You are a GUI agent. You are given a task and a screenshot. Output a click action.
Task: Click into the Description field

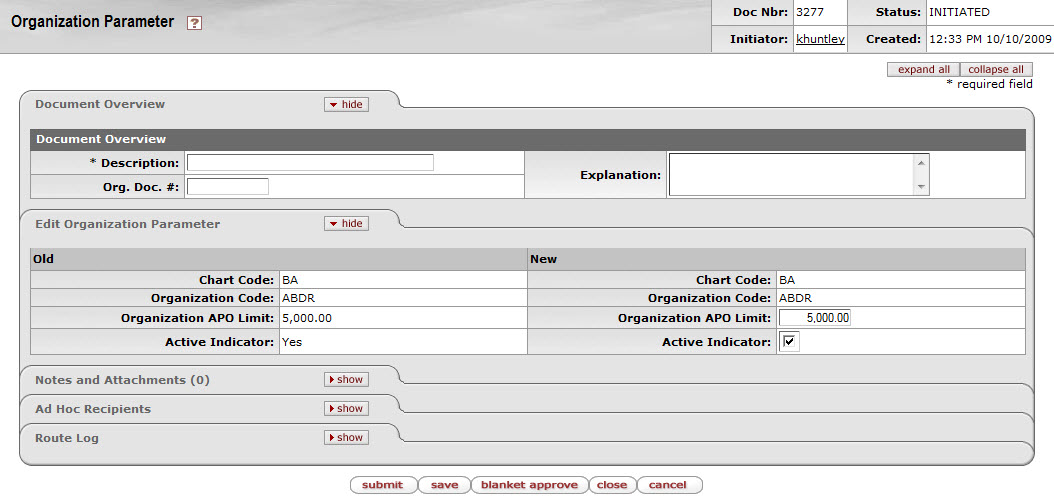(x=310, y=163)
